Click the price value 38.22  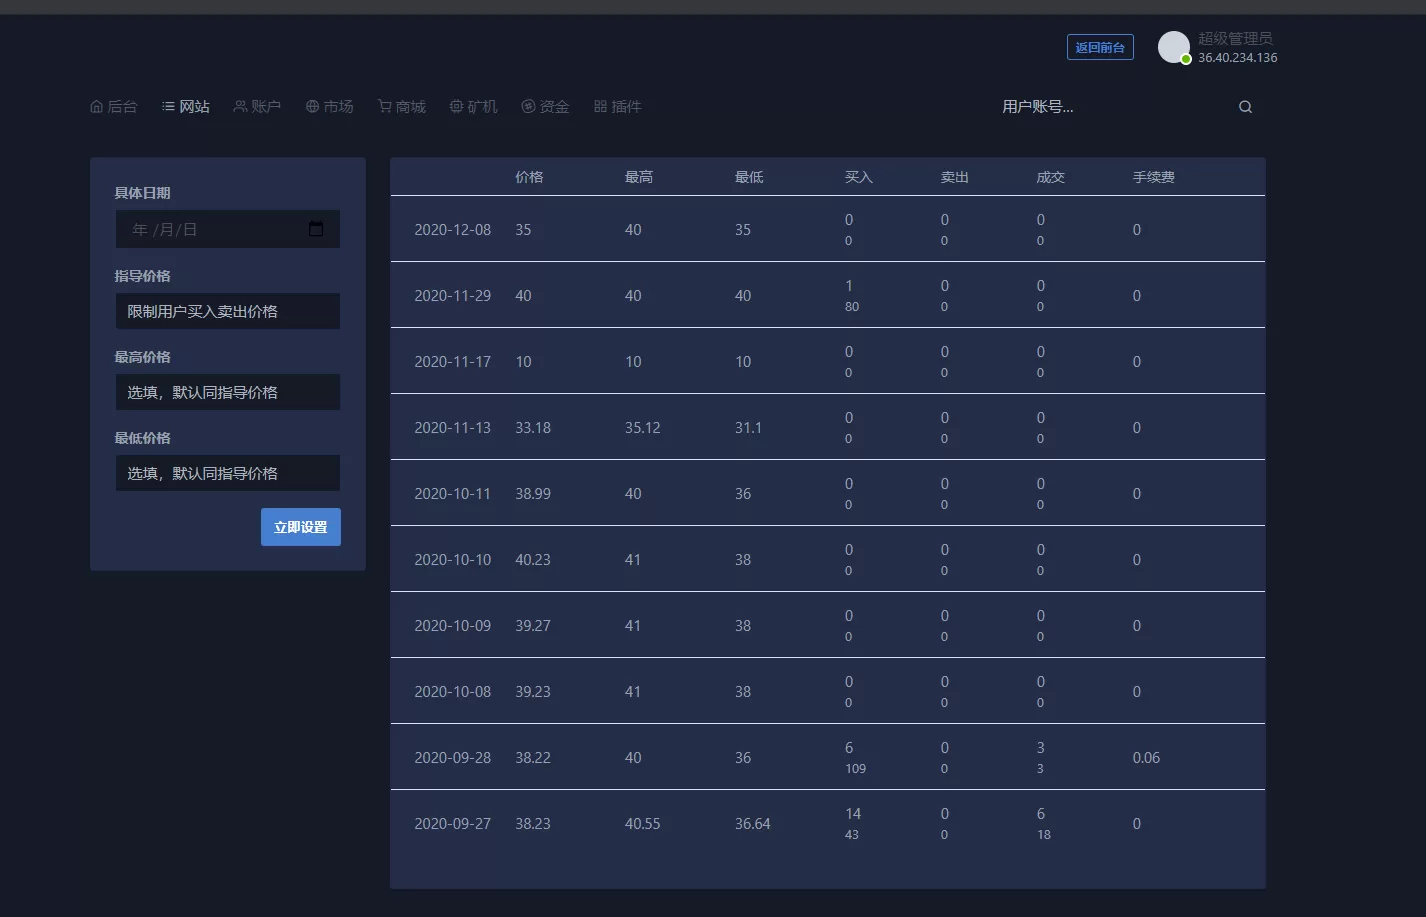(533, 758)
